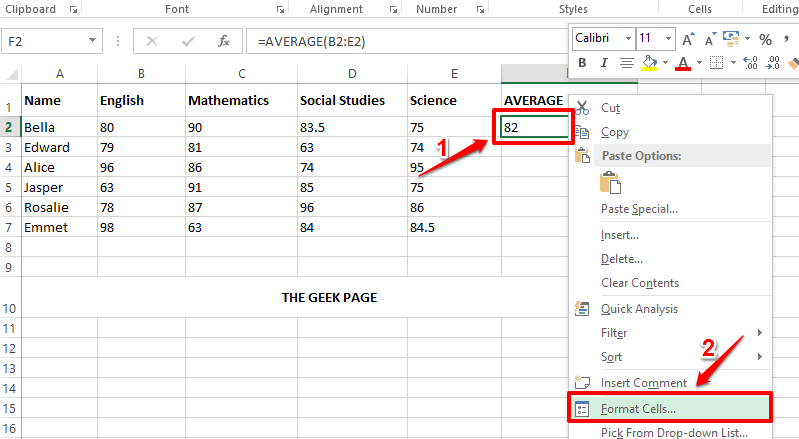Screen dimensions: 799x439
Task: Click Decrease Font Size icon
Action: [709, 39]
